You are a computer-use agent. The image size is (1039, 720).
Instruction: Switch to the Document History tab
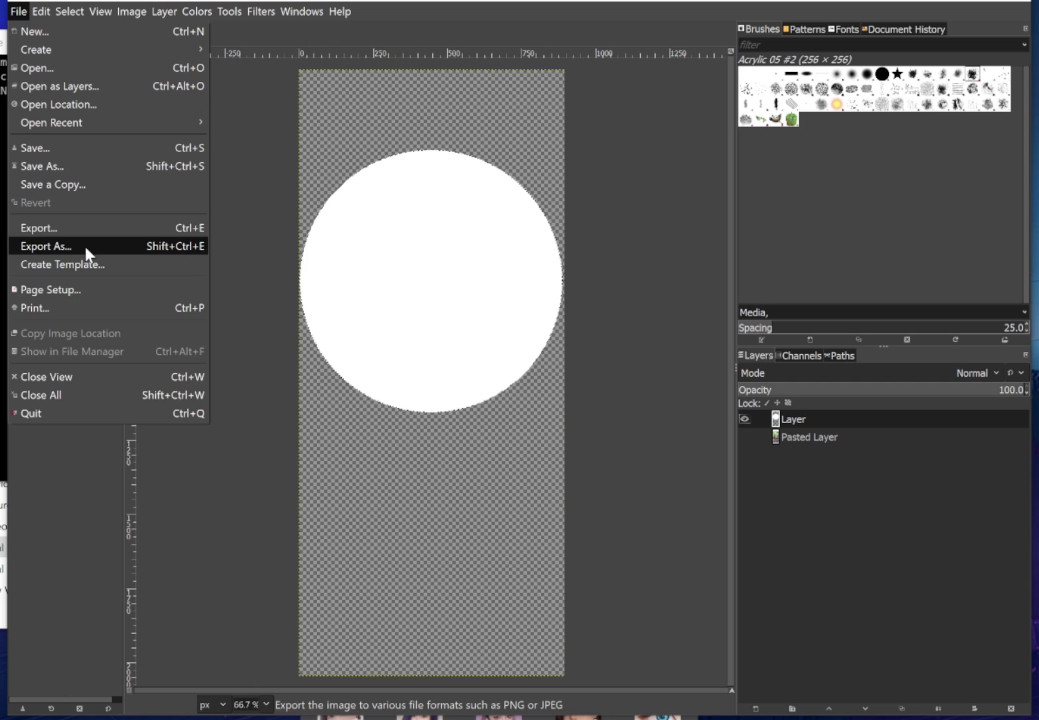point(903,29)
